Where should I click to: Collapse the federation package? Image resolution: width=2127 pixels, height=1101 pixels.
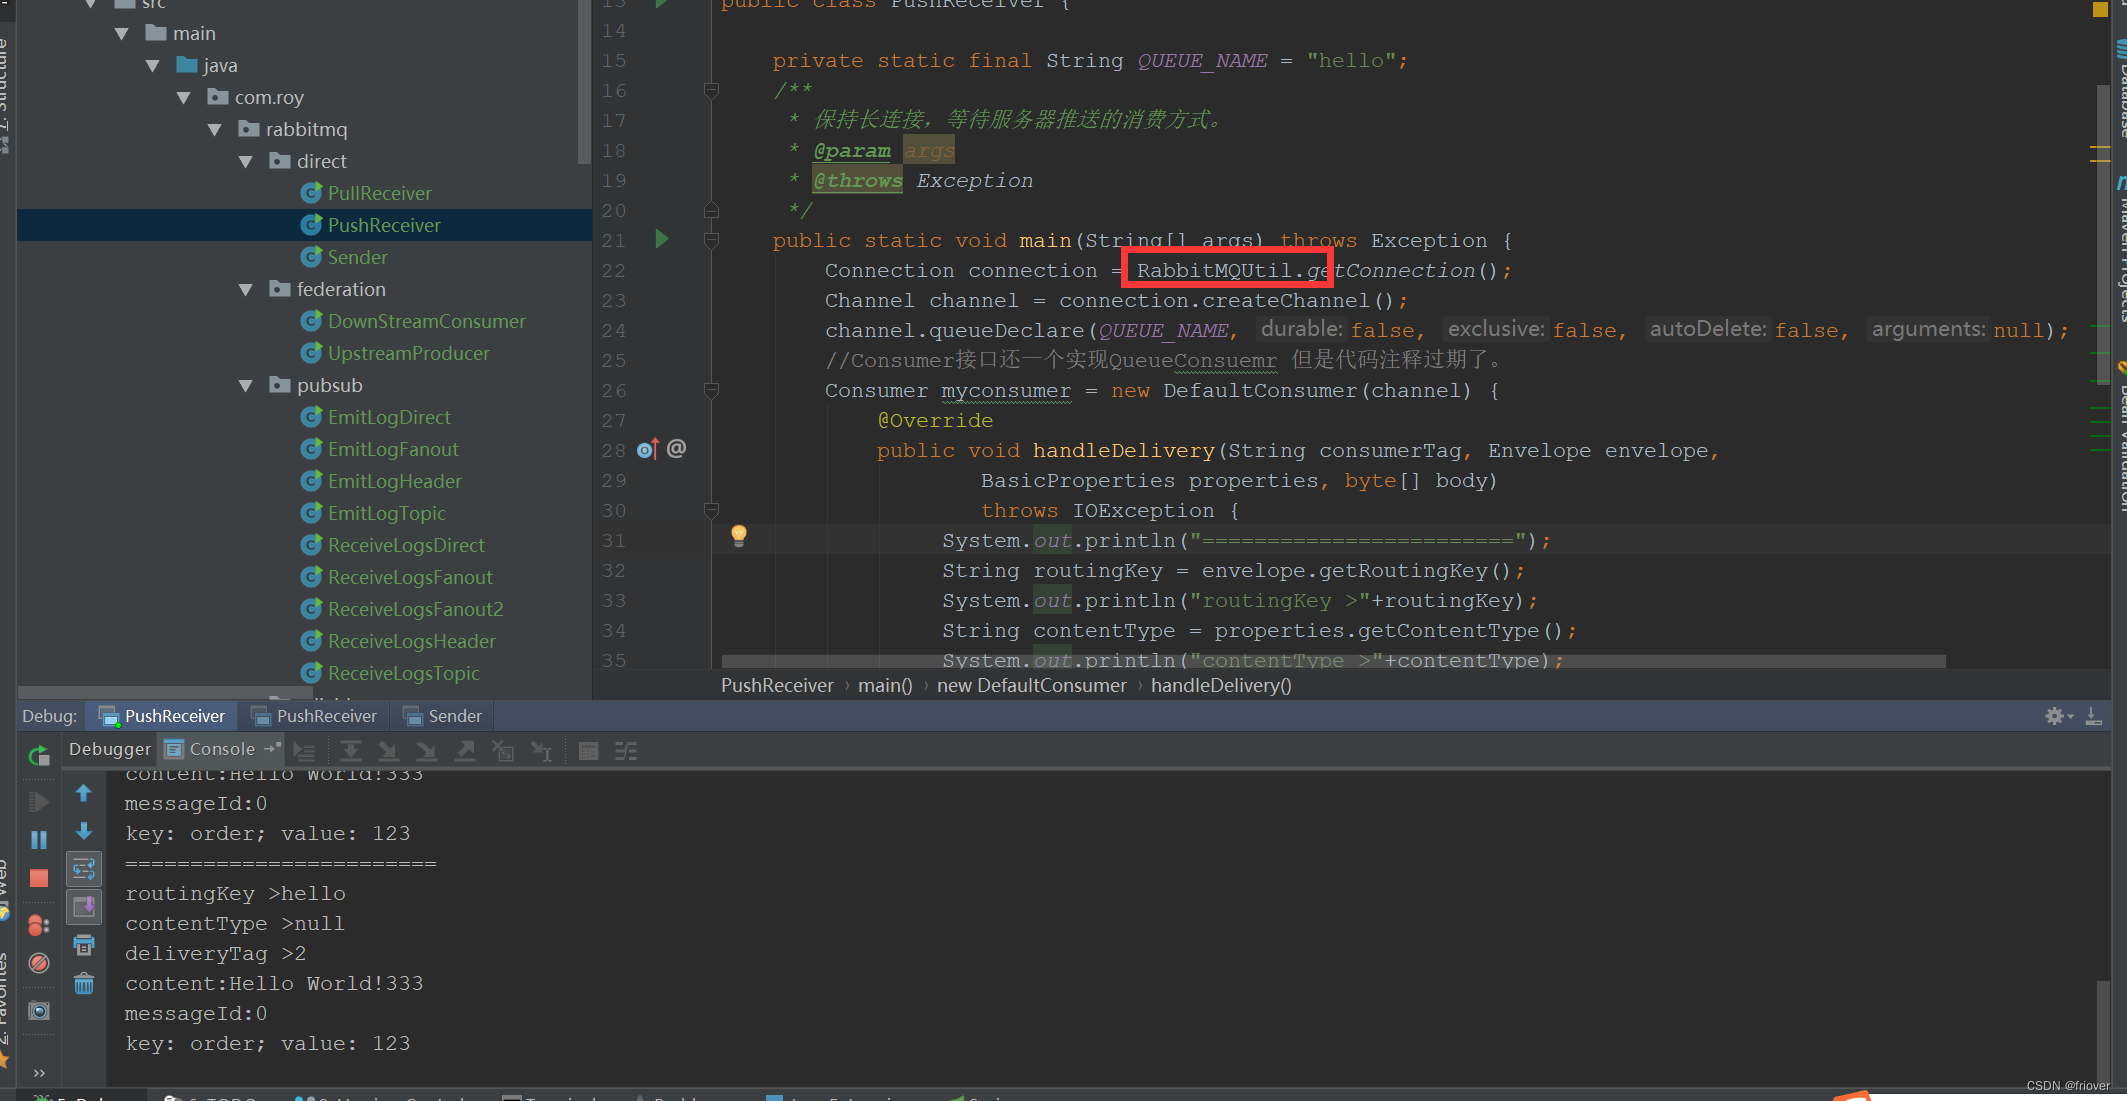[246, 290]
